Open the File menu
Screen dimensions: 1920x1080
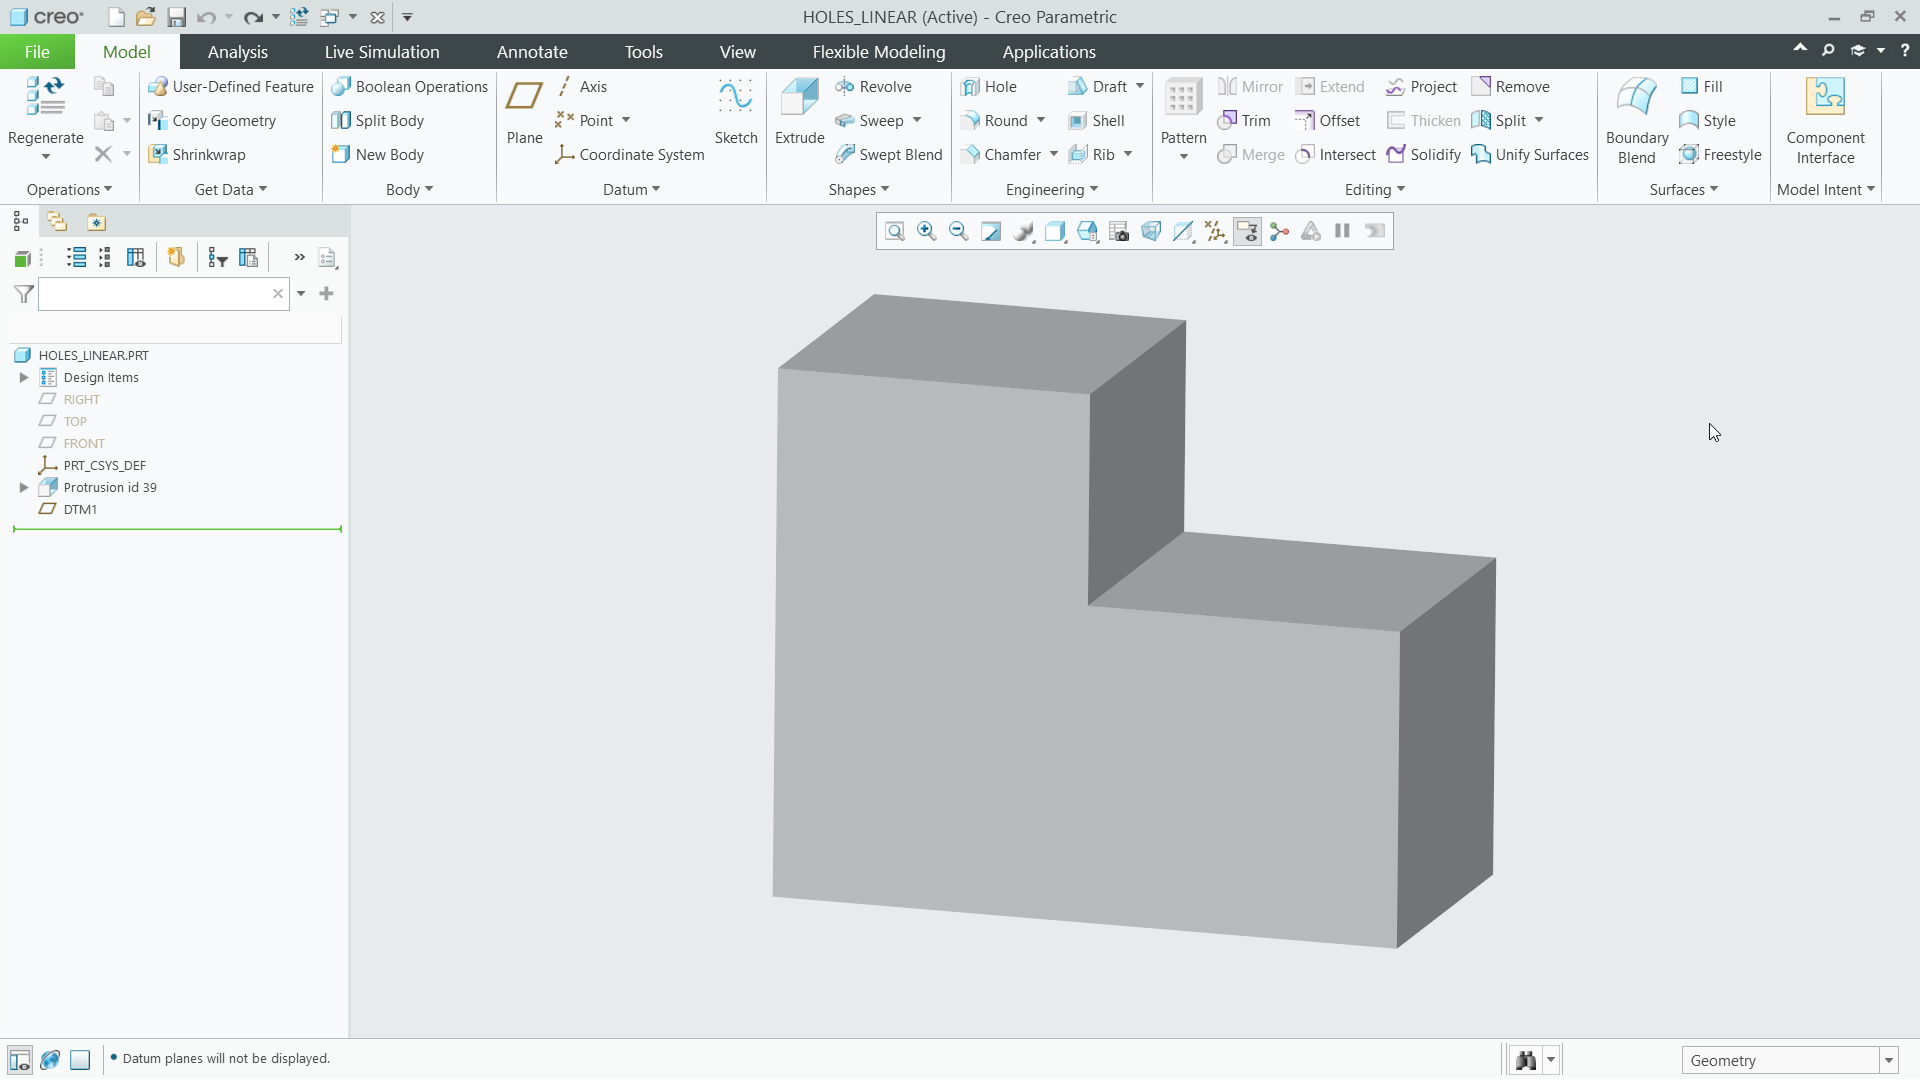click(36, 51)
